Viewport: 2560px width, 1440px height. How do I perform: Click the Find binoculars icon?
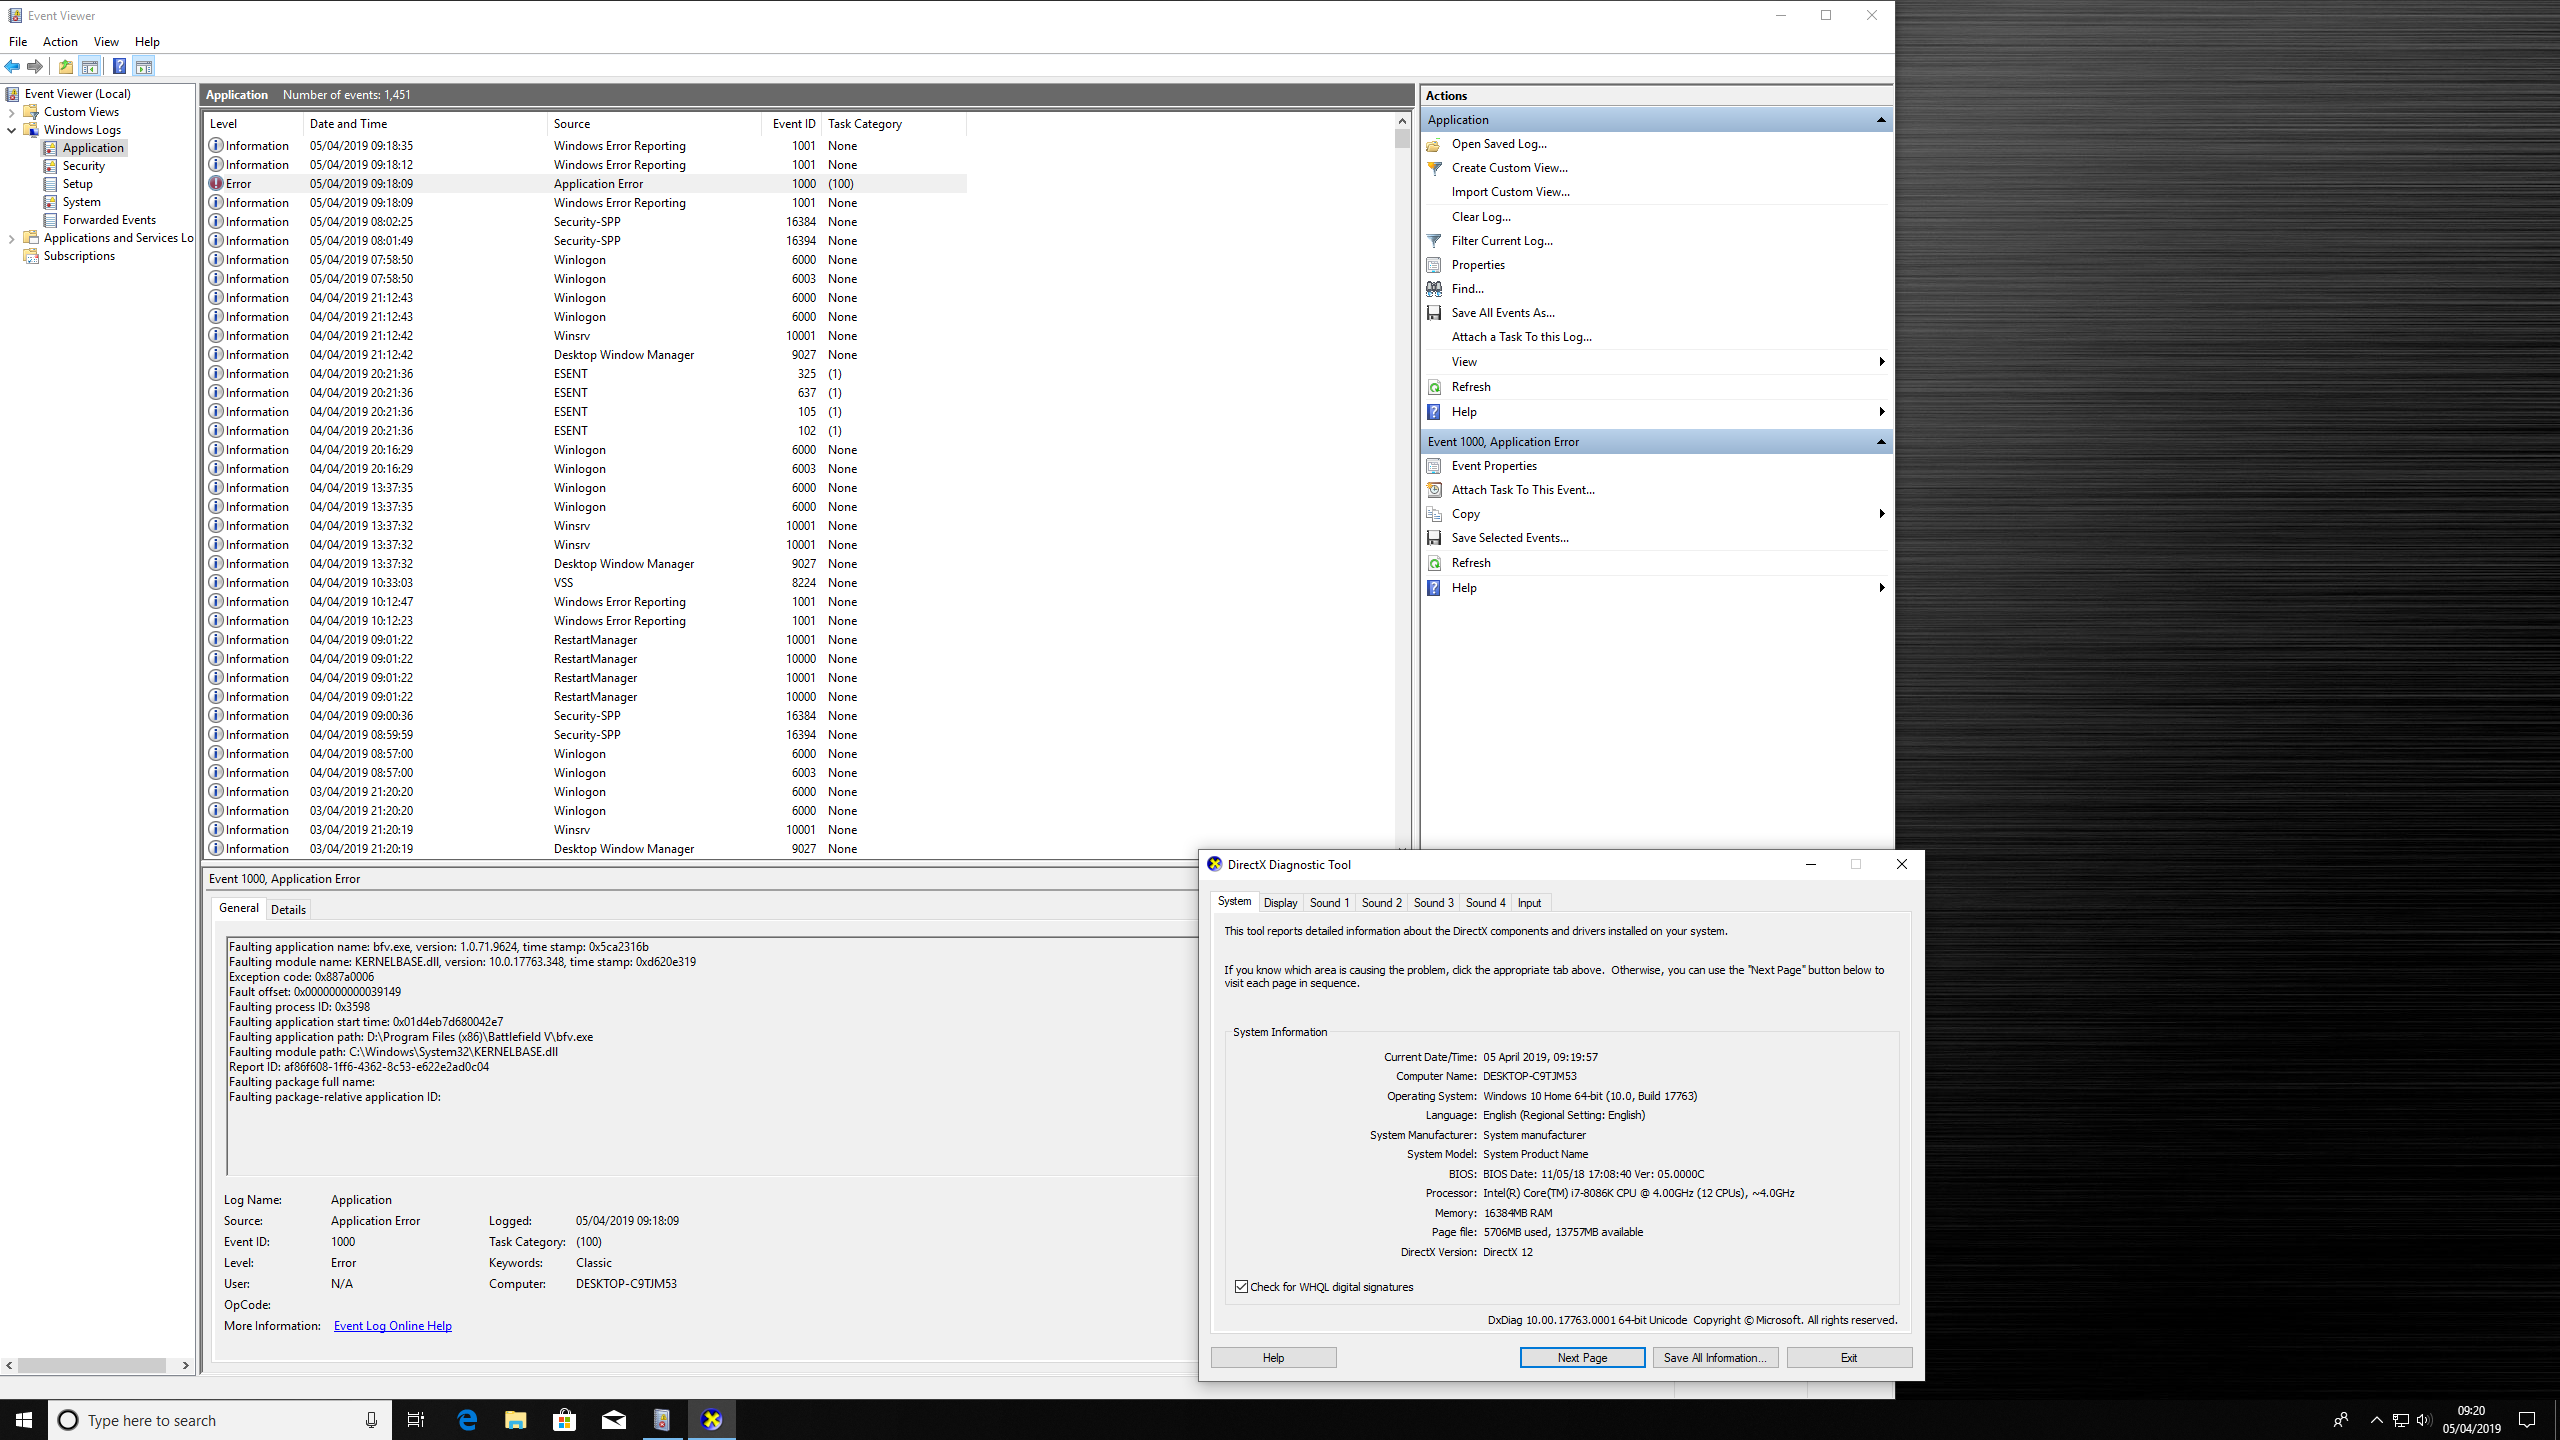pyautogui.click(x=1434, y=289)
